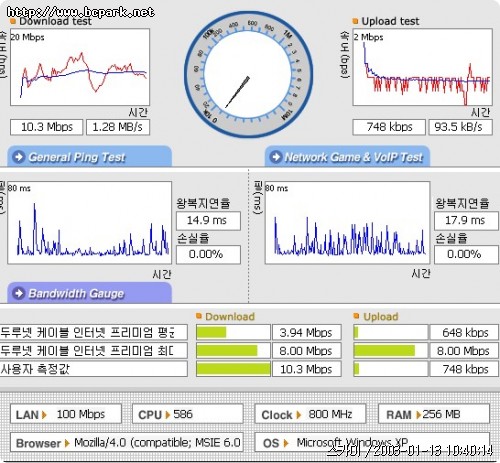The width and height of the screenshot is (500, 463).
Task: Click the speedometer gauge dial
Action: coord(248,75)
